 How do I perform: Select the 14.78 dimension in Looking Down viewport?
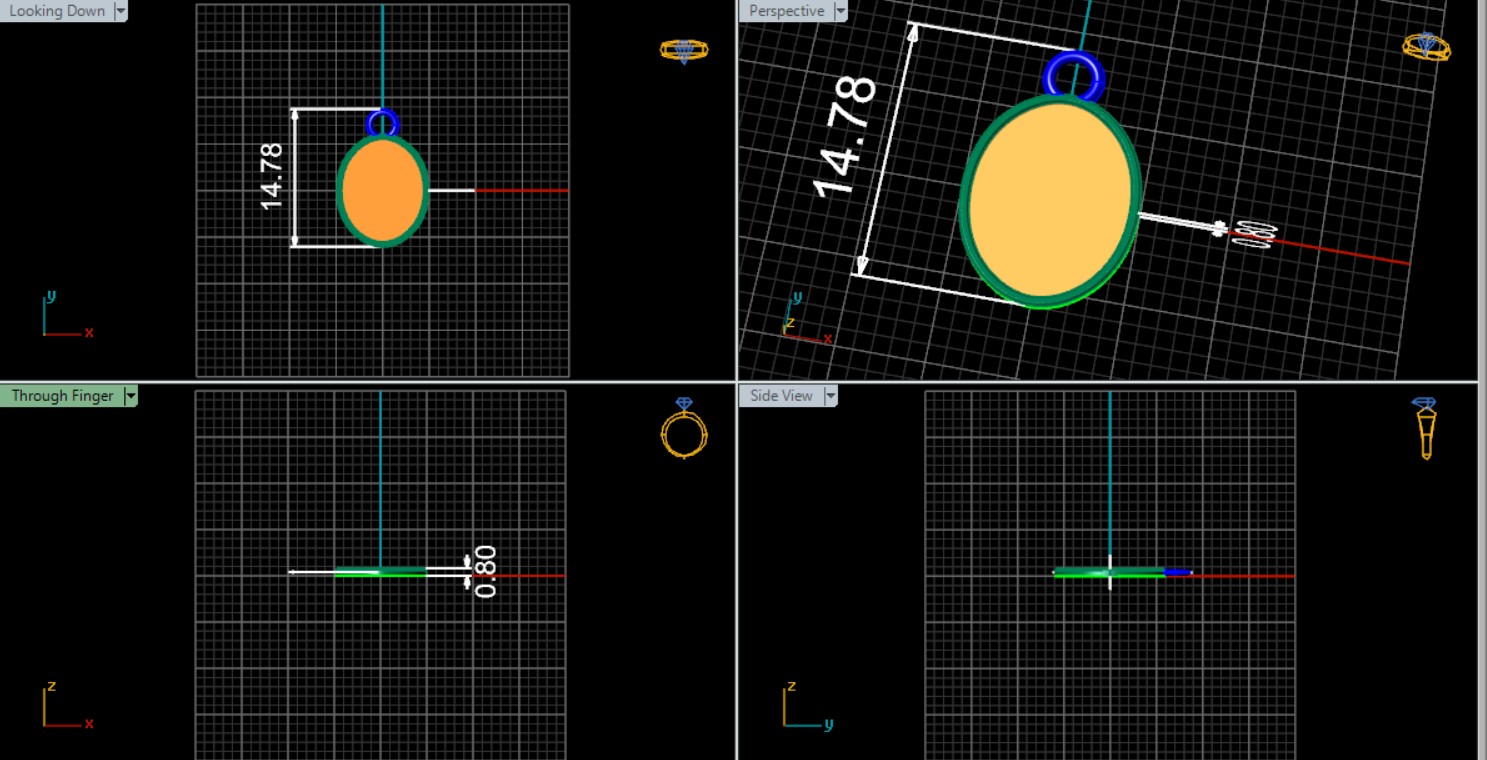click(x=272, y=177)
